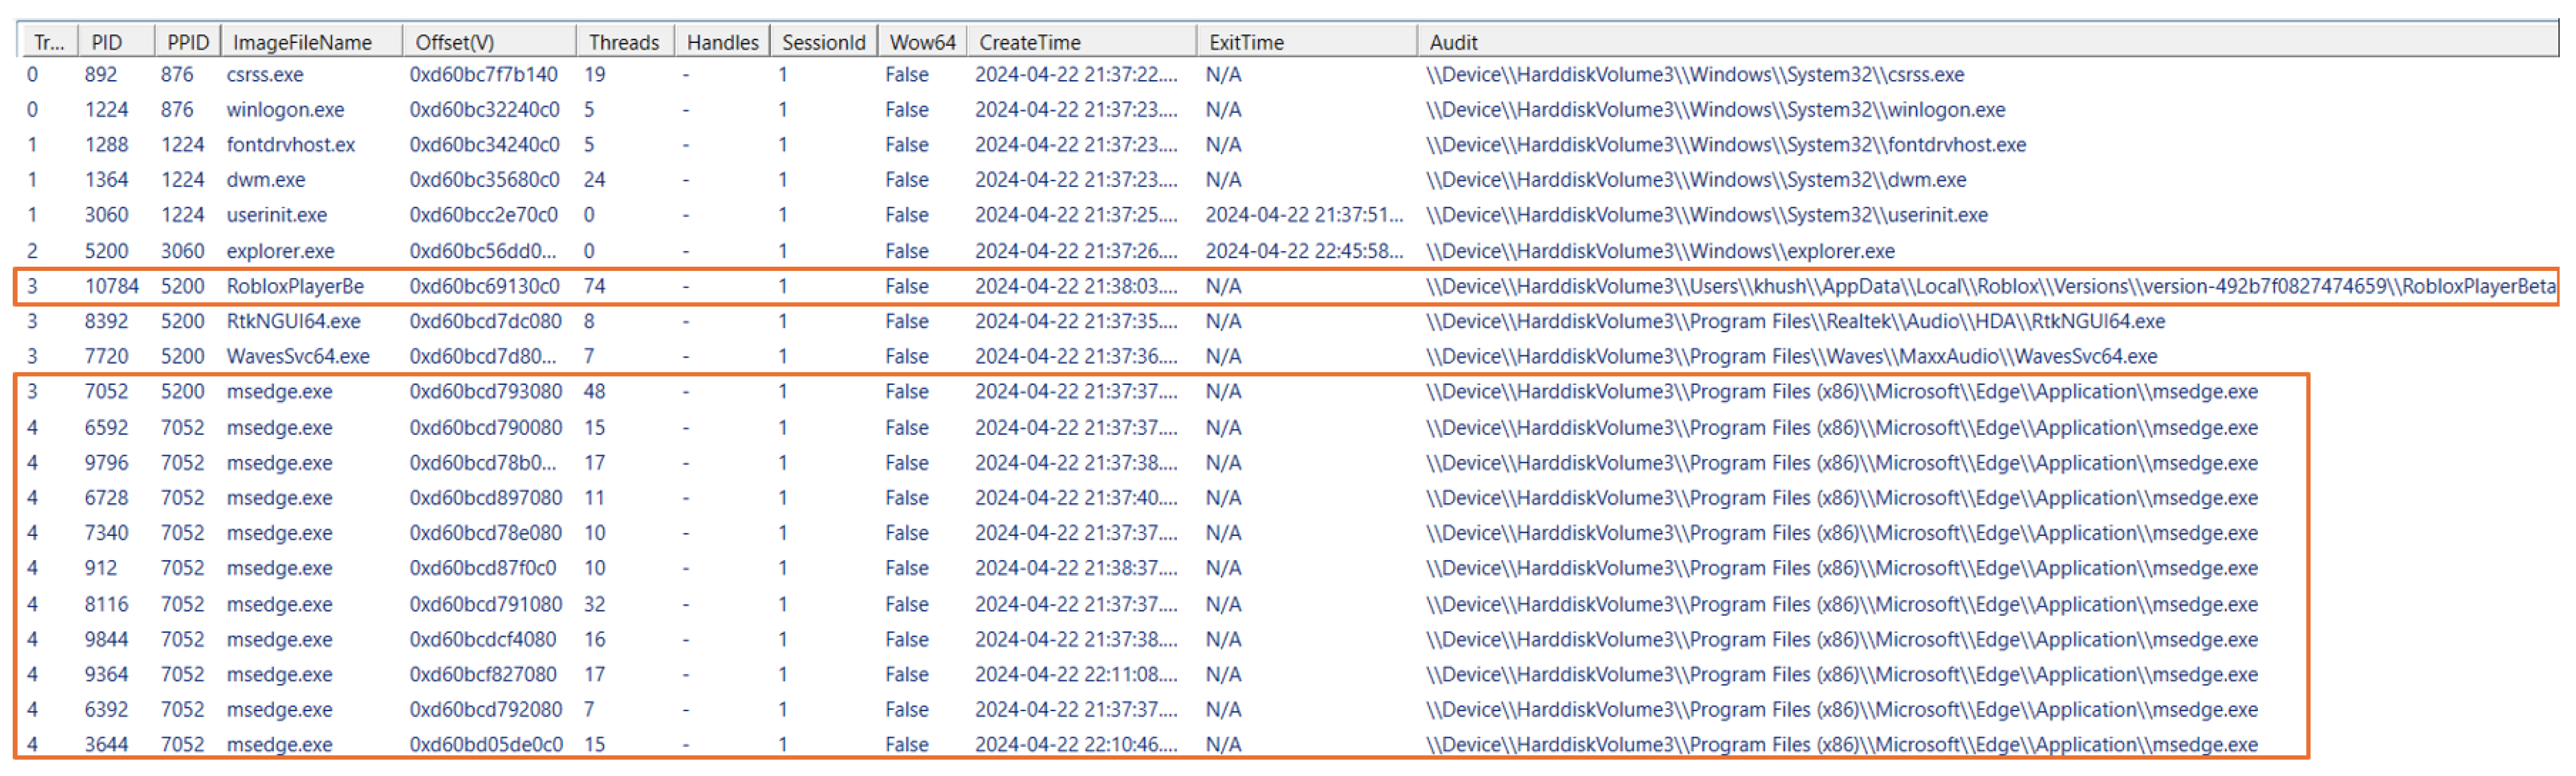Sort the list by Threads column
This screenshot has height=776, width=2576.
pos(623,42)
